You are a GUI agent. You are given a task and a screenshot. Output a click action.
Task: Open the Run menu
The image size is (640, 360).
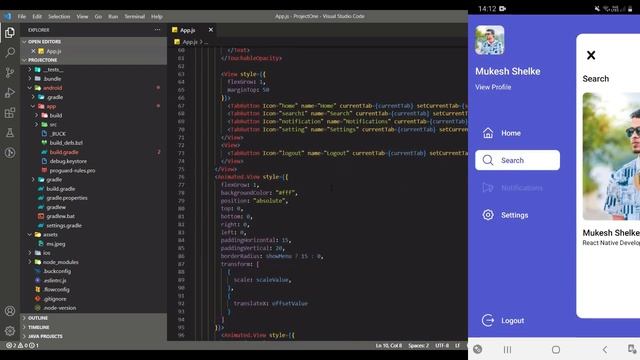pyautogui.click(x=113, y=16)
